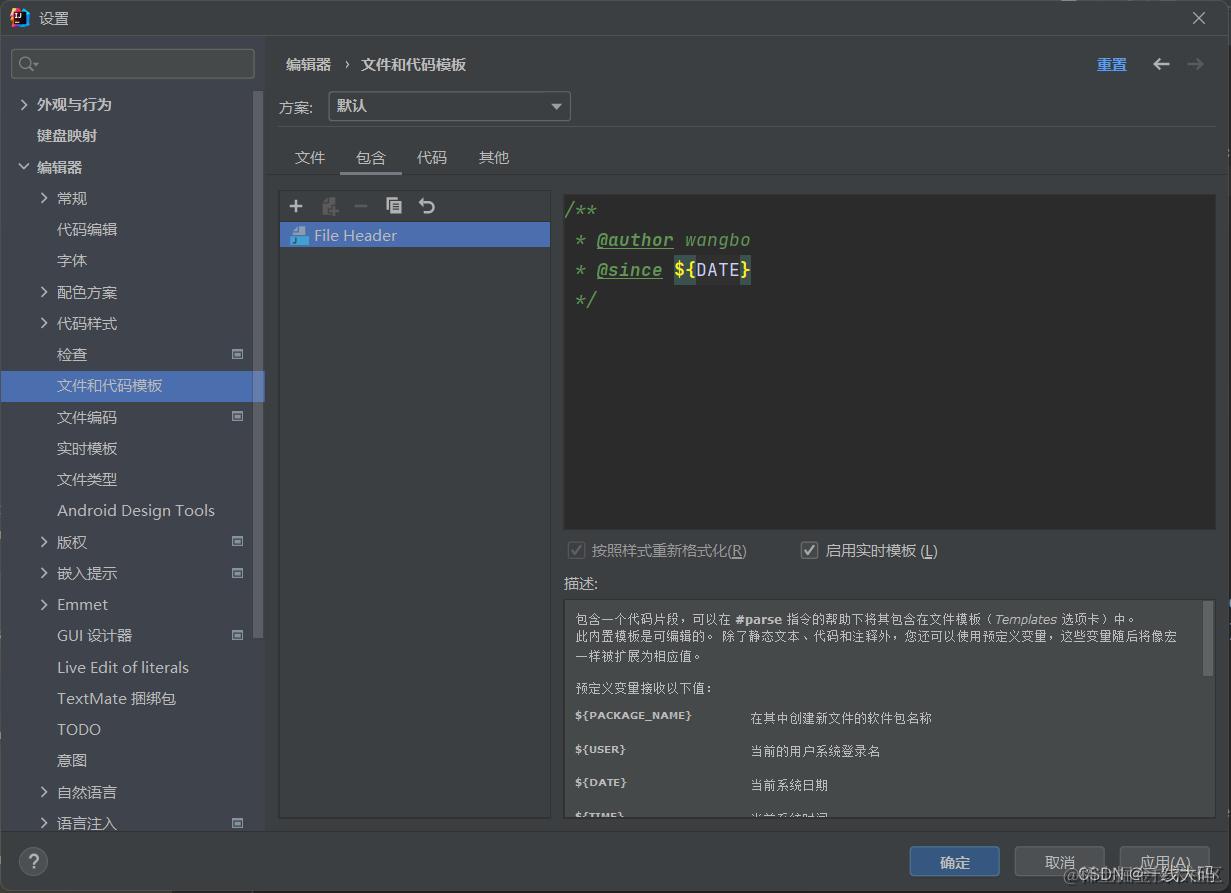Expand the 嵌入提示 tree node
Viewport: 1231px width, 893px height.
[x=44, y=573]
